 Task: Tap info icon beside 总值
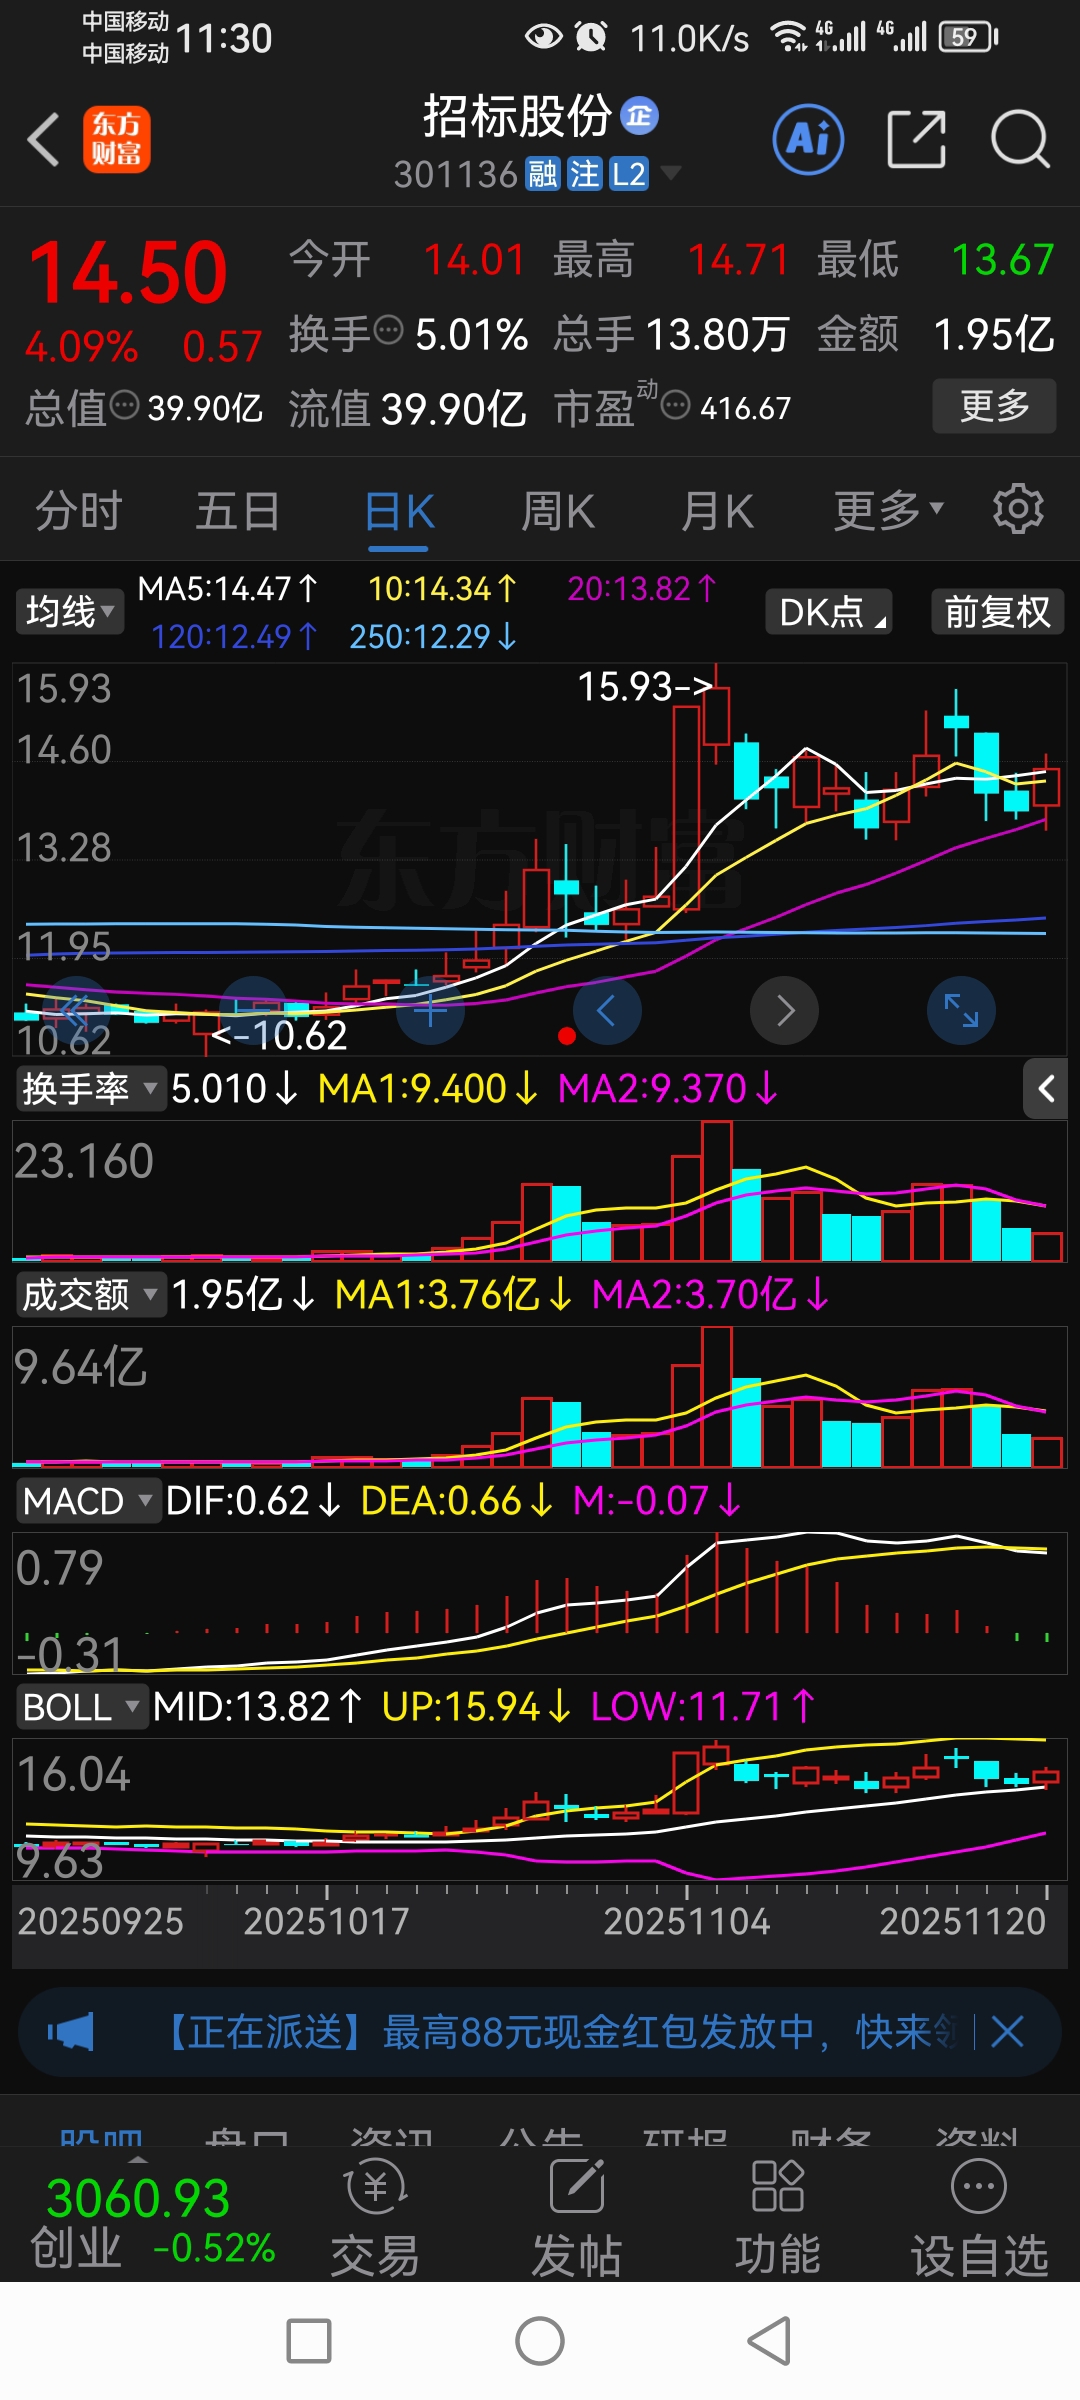click(124, 405)
